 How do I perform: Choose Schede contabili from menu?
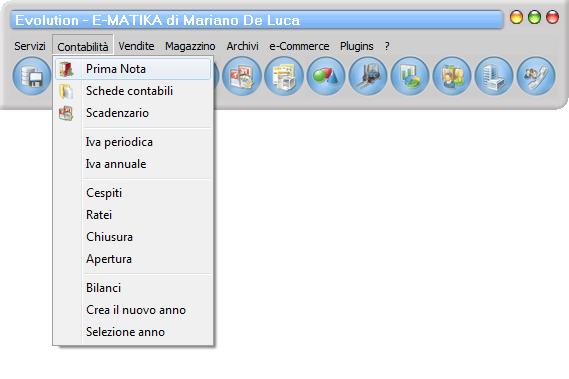[133, 91]
